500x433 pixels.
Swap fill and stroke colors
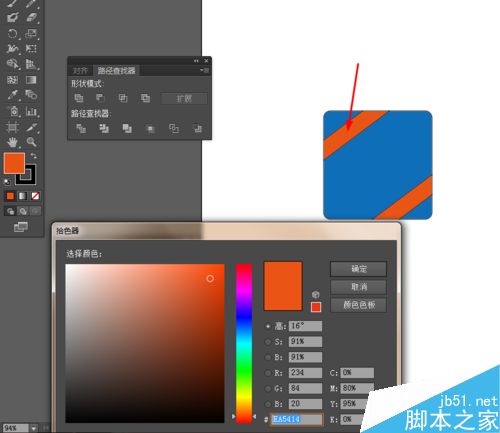33,156
